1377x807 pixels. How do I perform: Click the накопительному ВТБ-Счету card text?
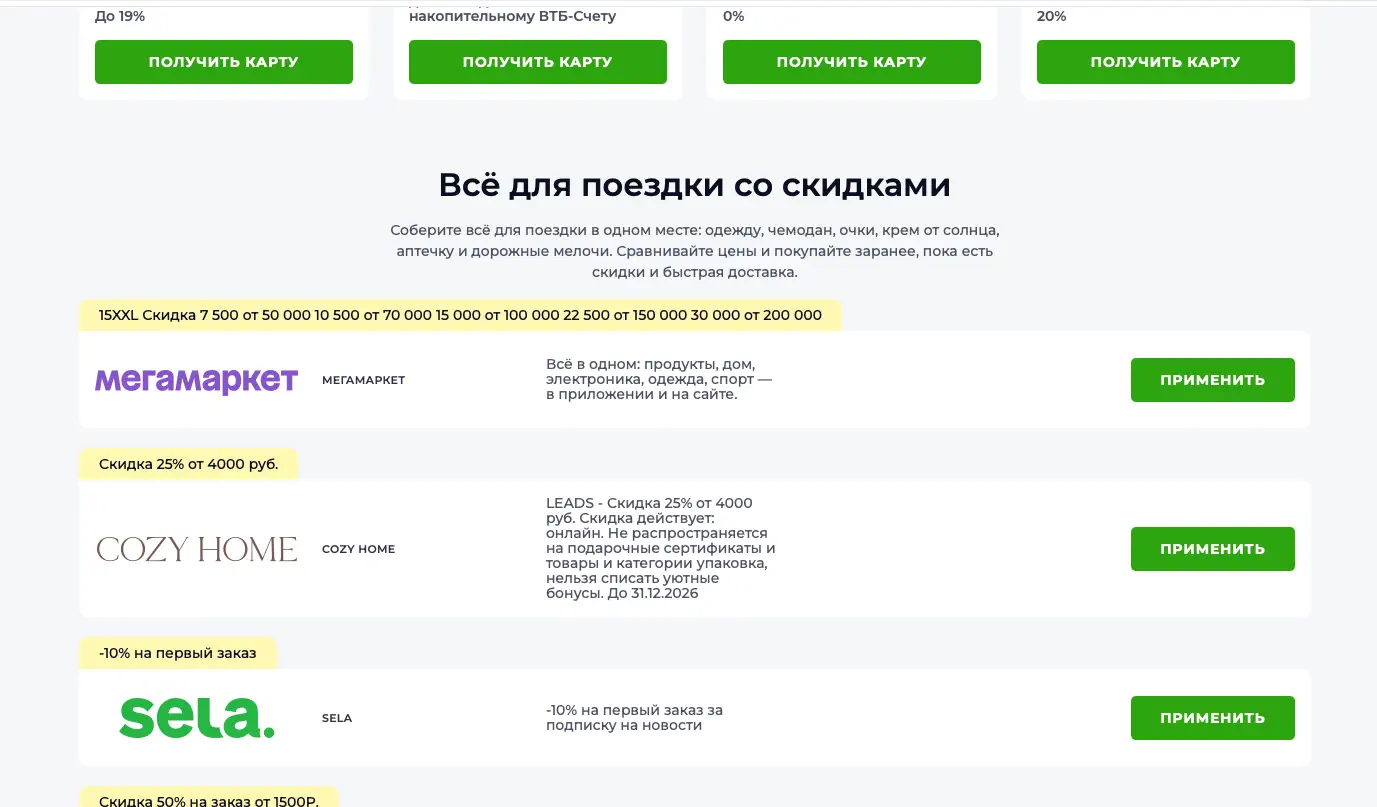[513, 16]
